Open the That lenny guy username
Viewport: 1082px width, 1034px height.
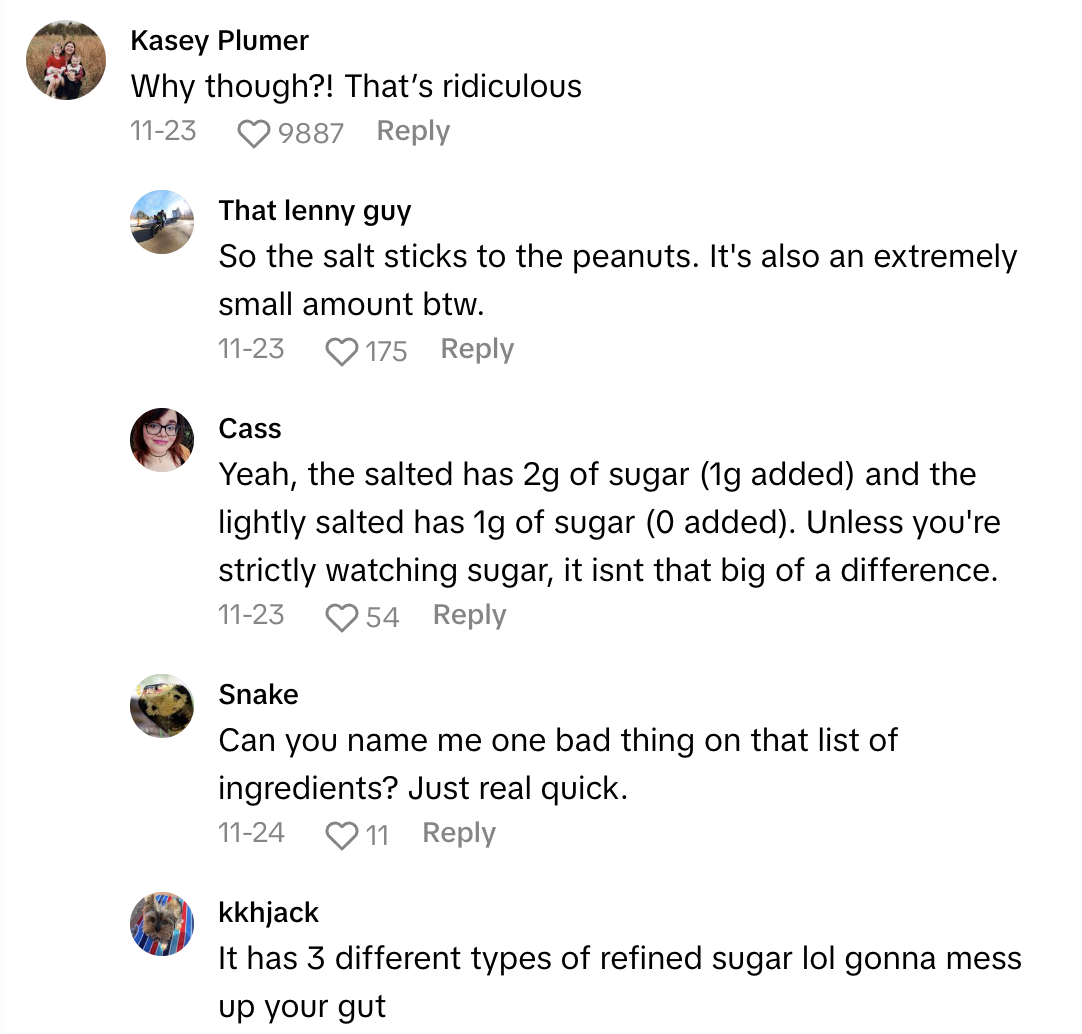pyautogui.click(x=315, y=211)
